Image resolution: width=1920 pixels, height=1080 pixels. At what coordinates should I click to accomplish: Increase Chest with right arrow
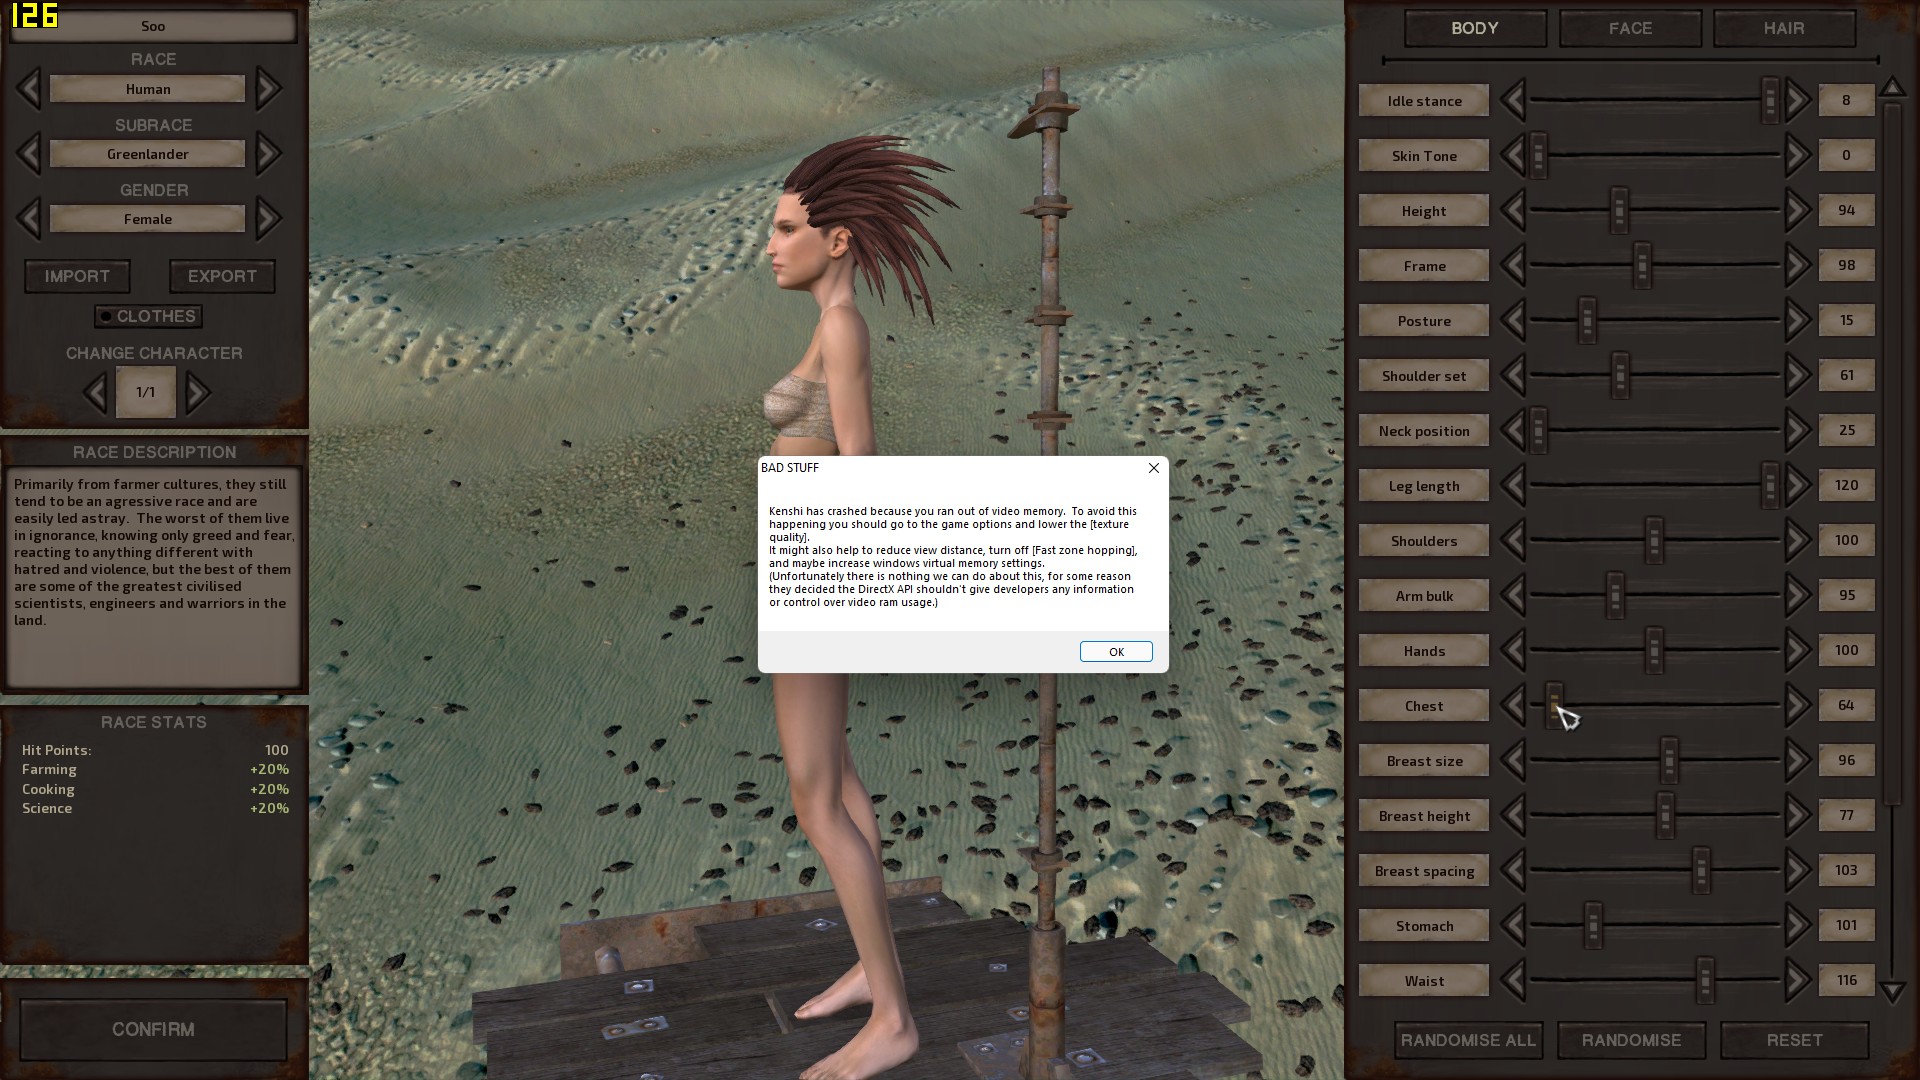[1798, 705]
